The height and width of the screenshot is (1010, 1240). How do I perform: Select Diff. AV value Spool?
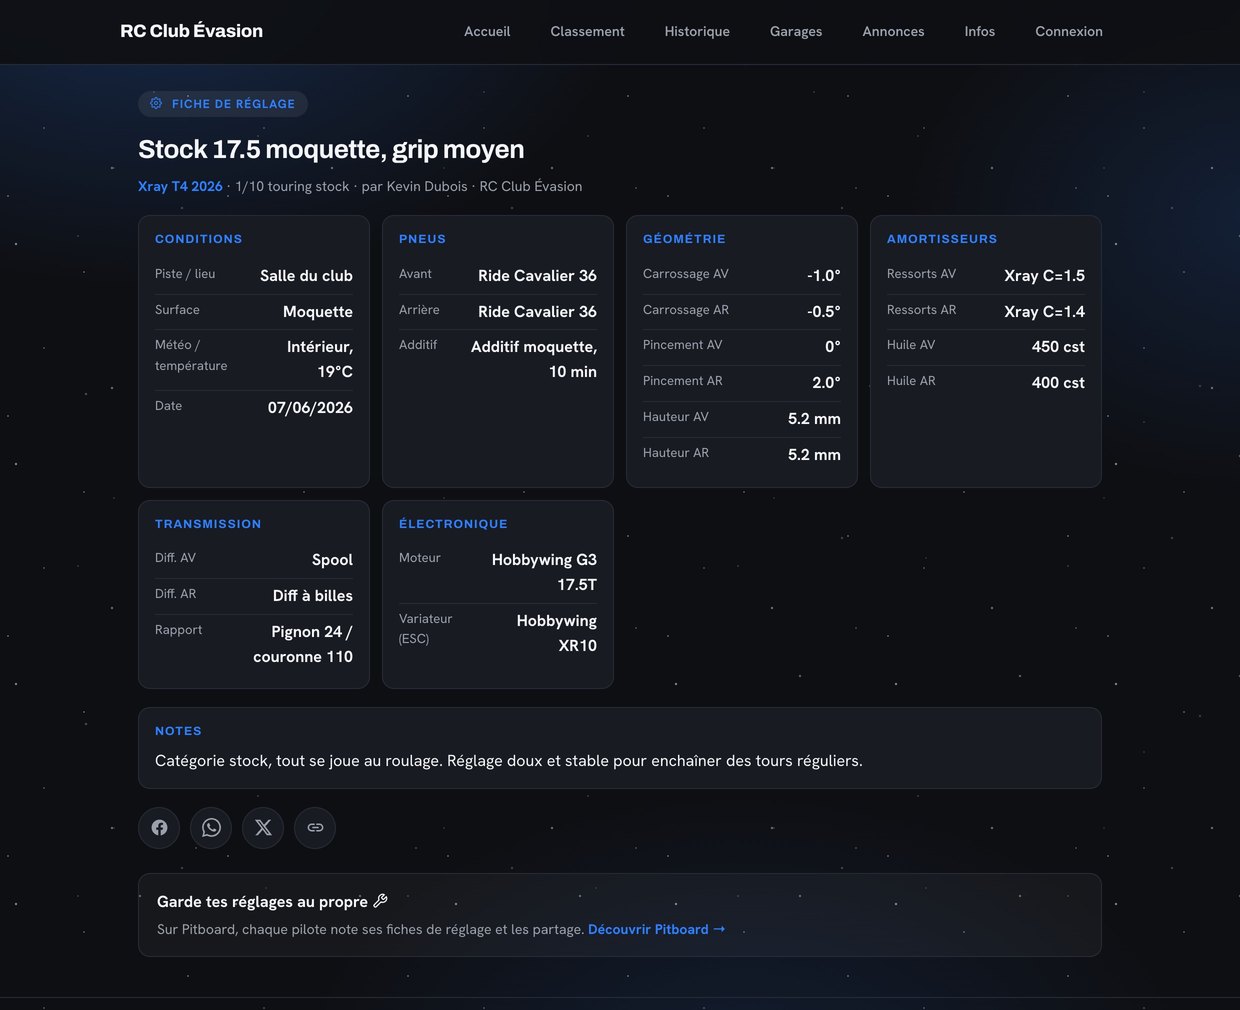coord(332,560)
